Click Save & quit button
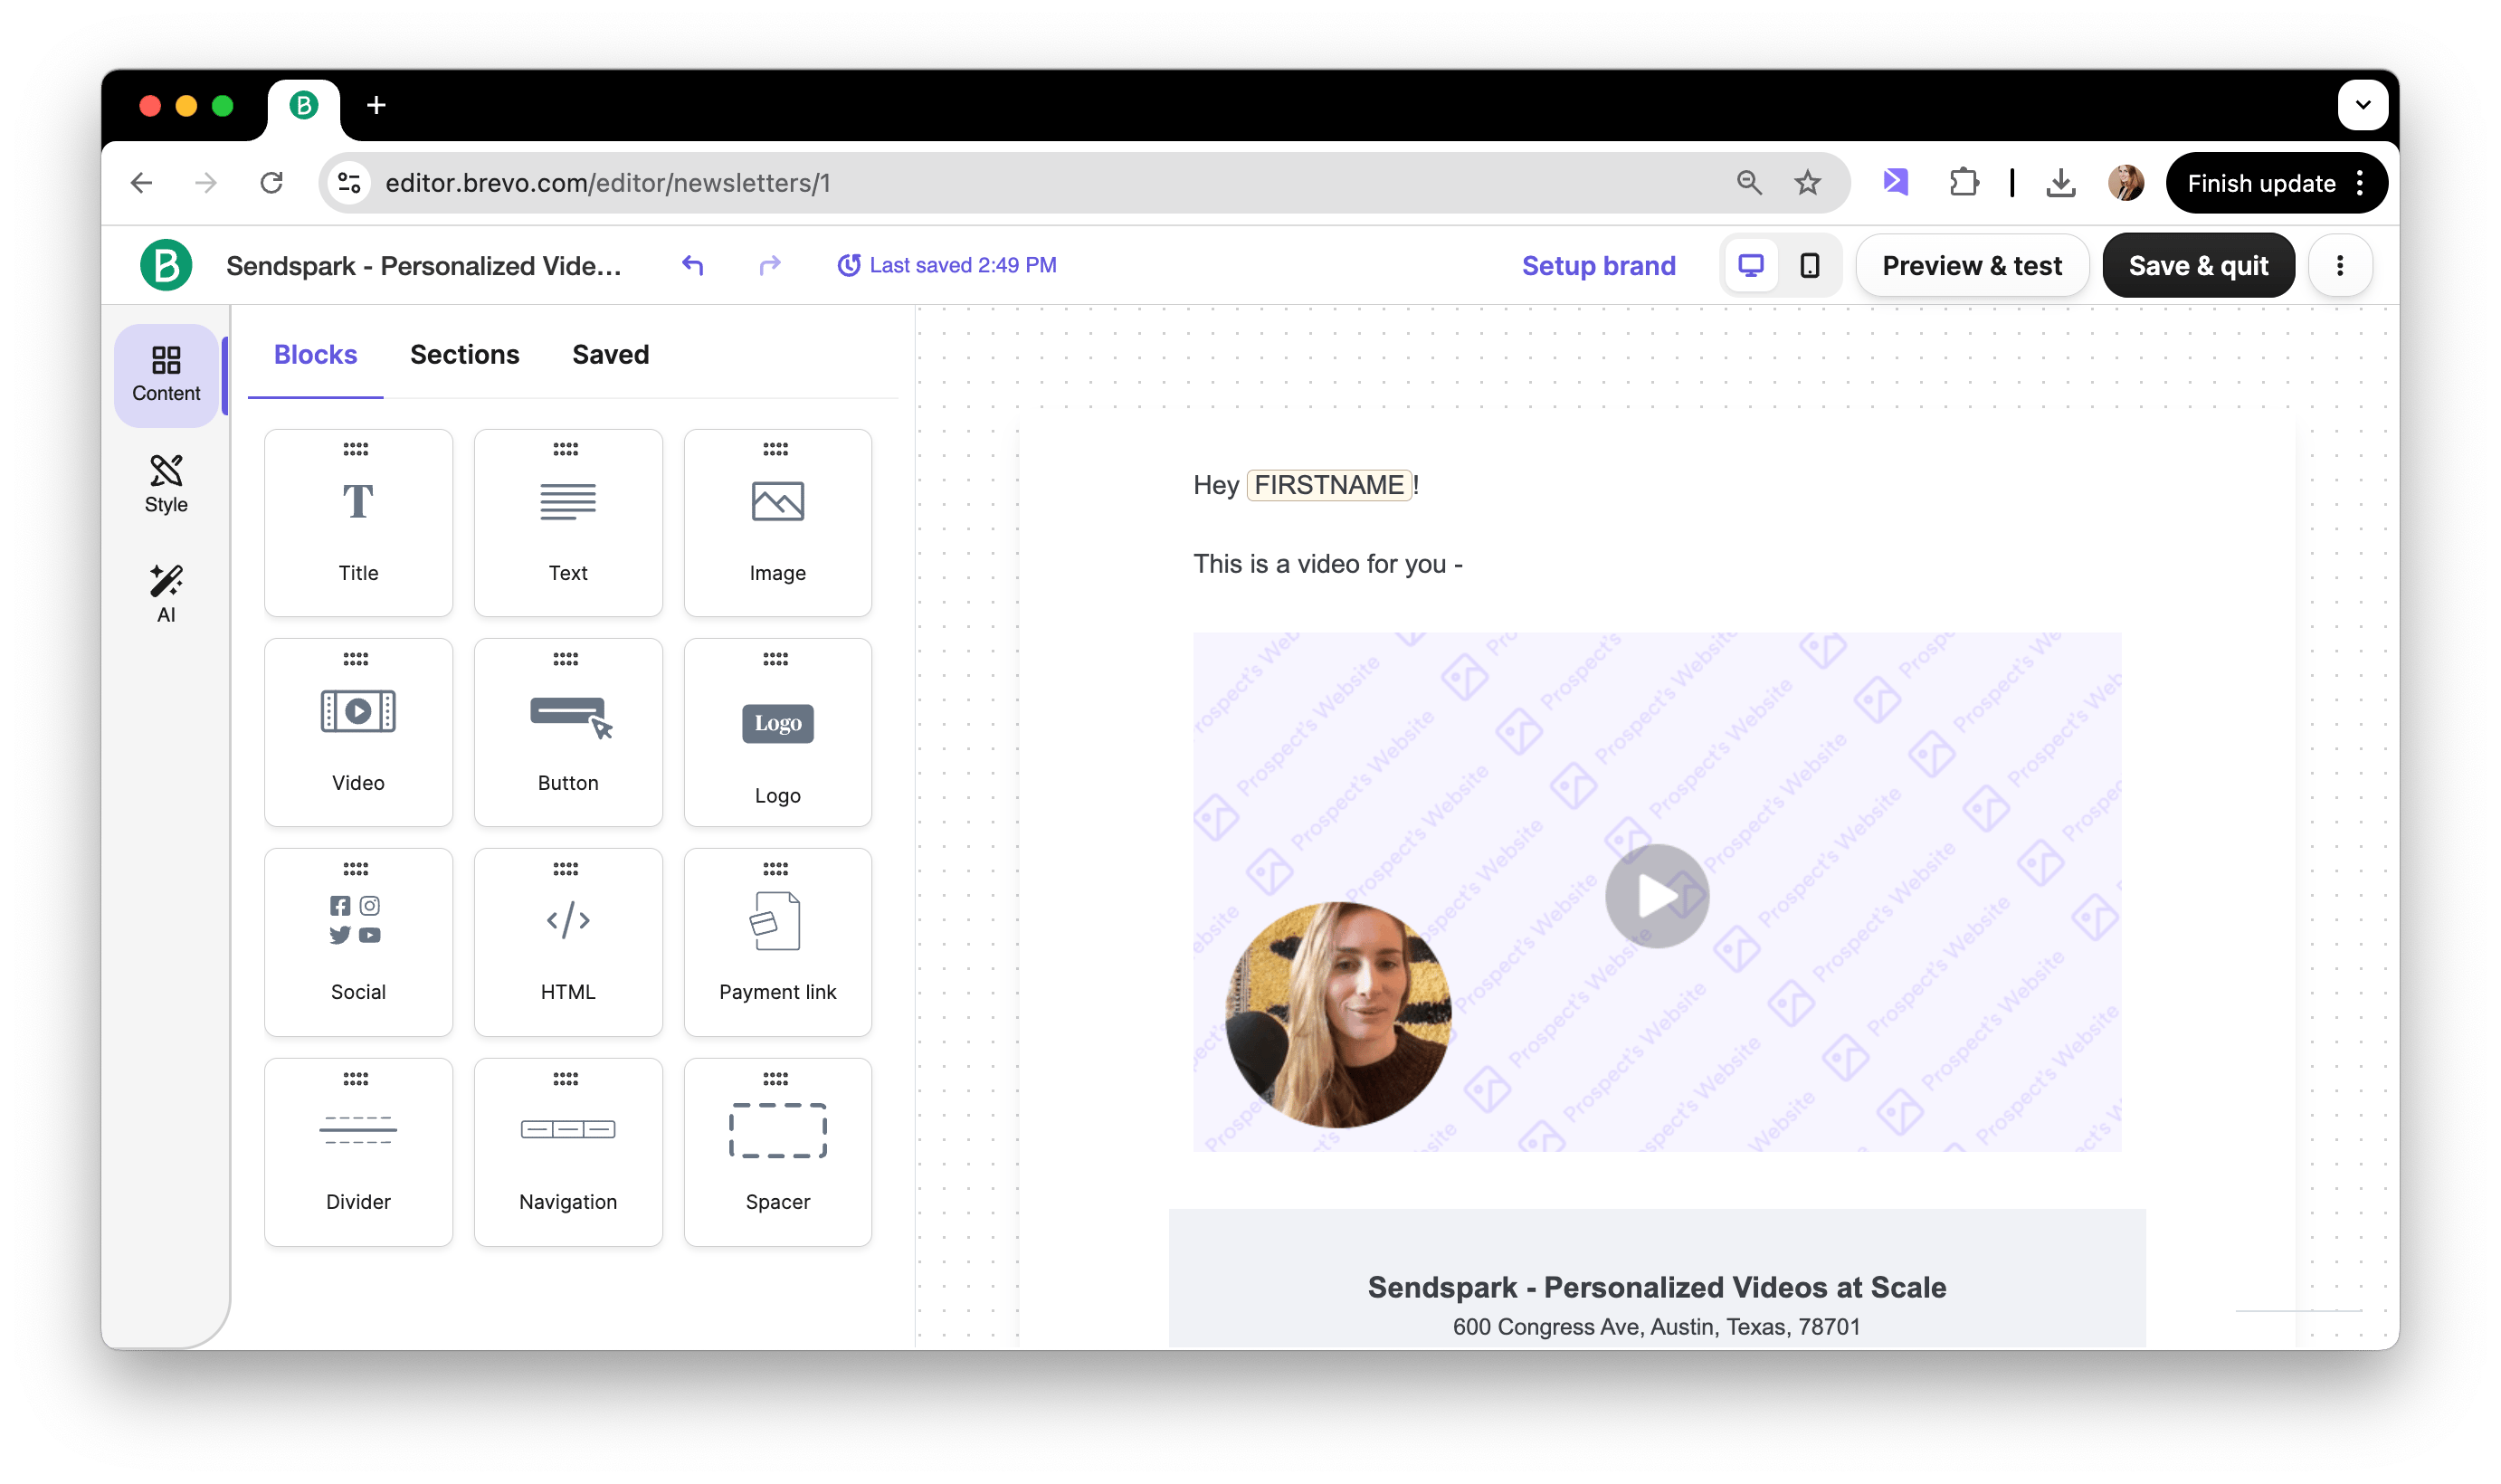 (x=2197, y=266)
